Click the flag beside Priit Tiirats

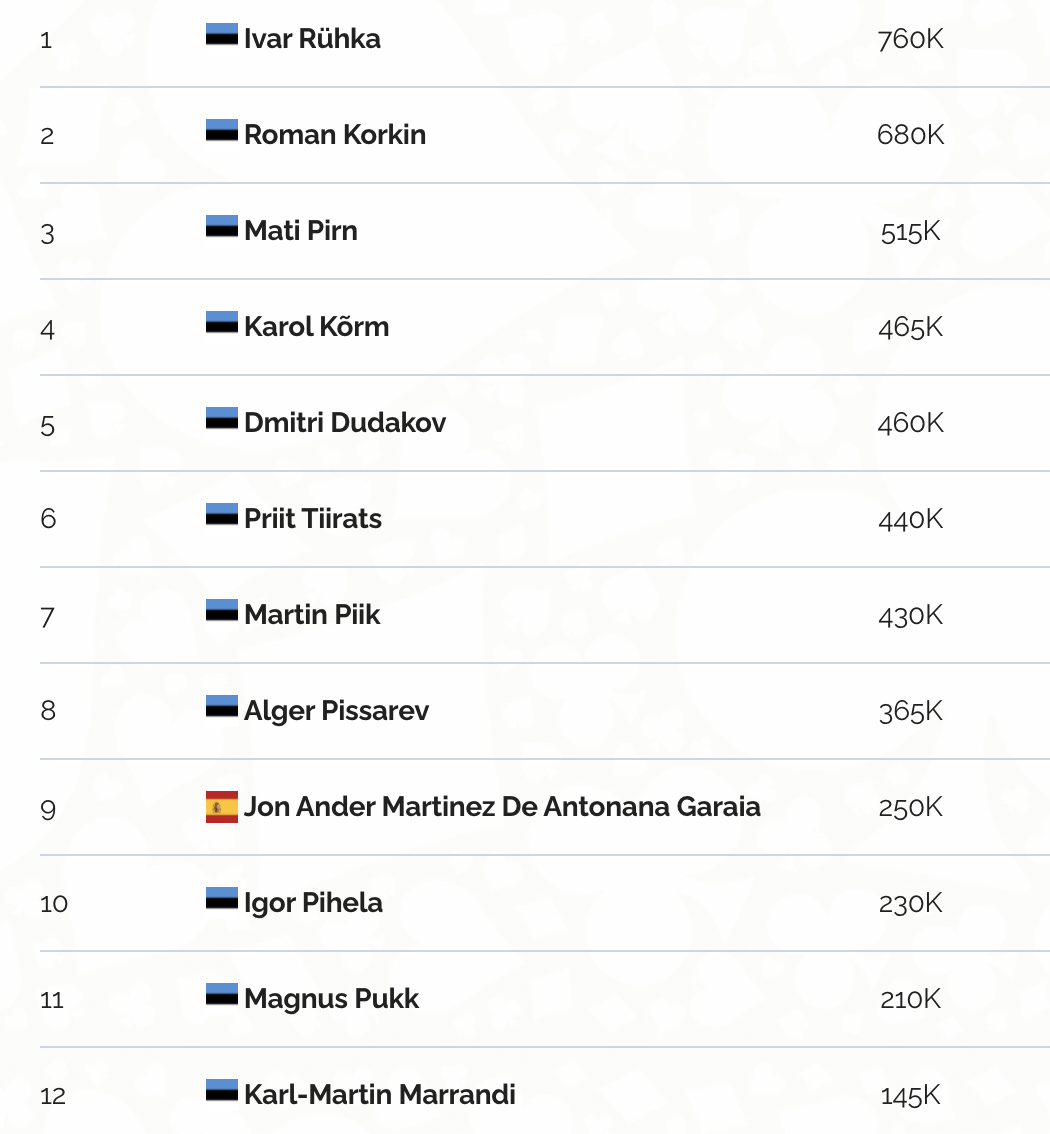coord(221,515)
